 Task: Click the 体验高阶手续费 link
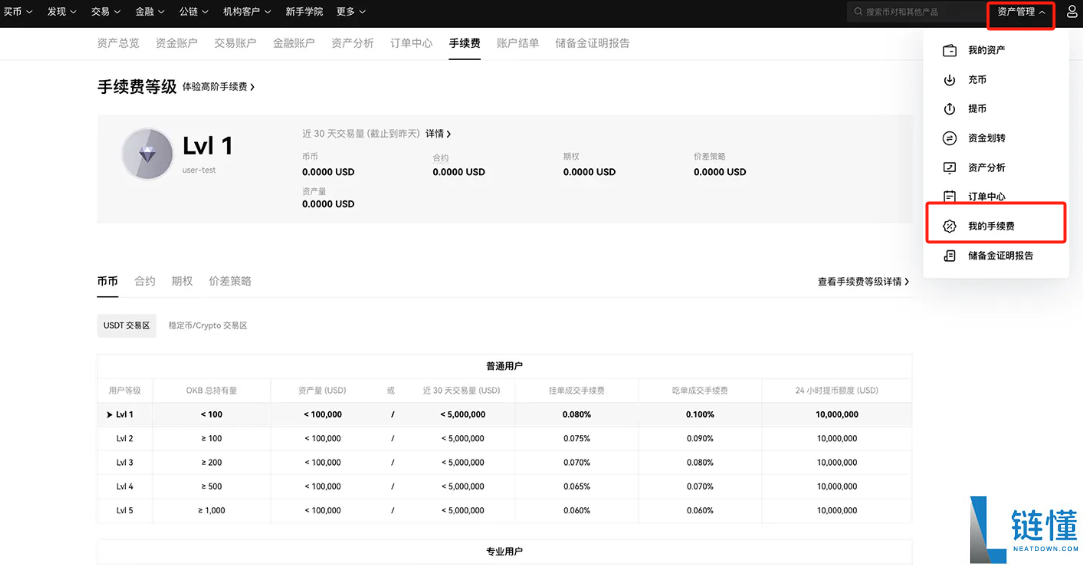coord(218,87)
